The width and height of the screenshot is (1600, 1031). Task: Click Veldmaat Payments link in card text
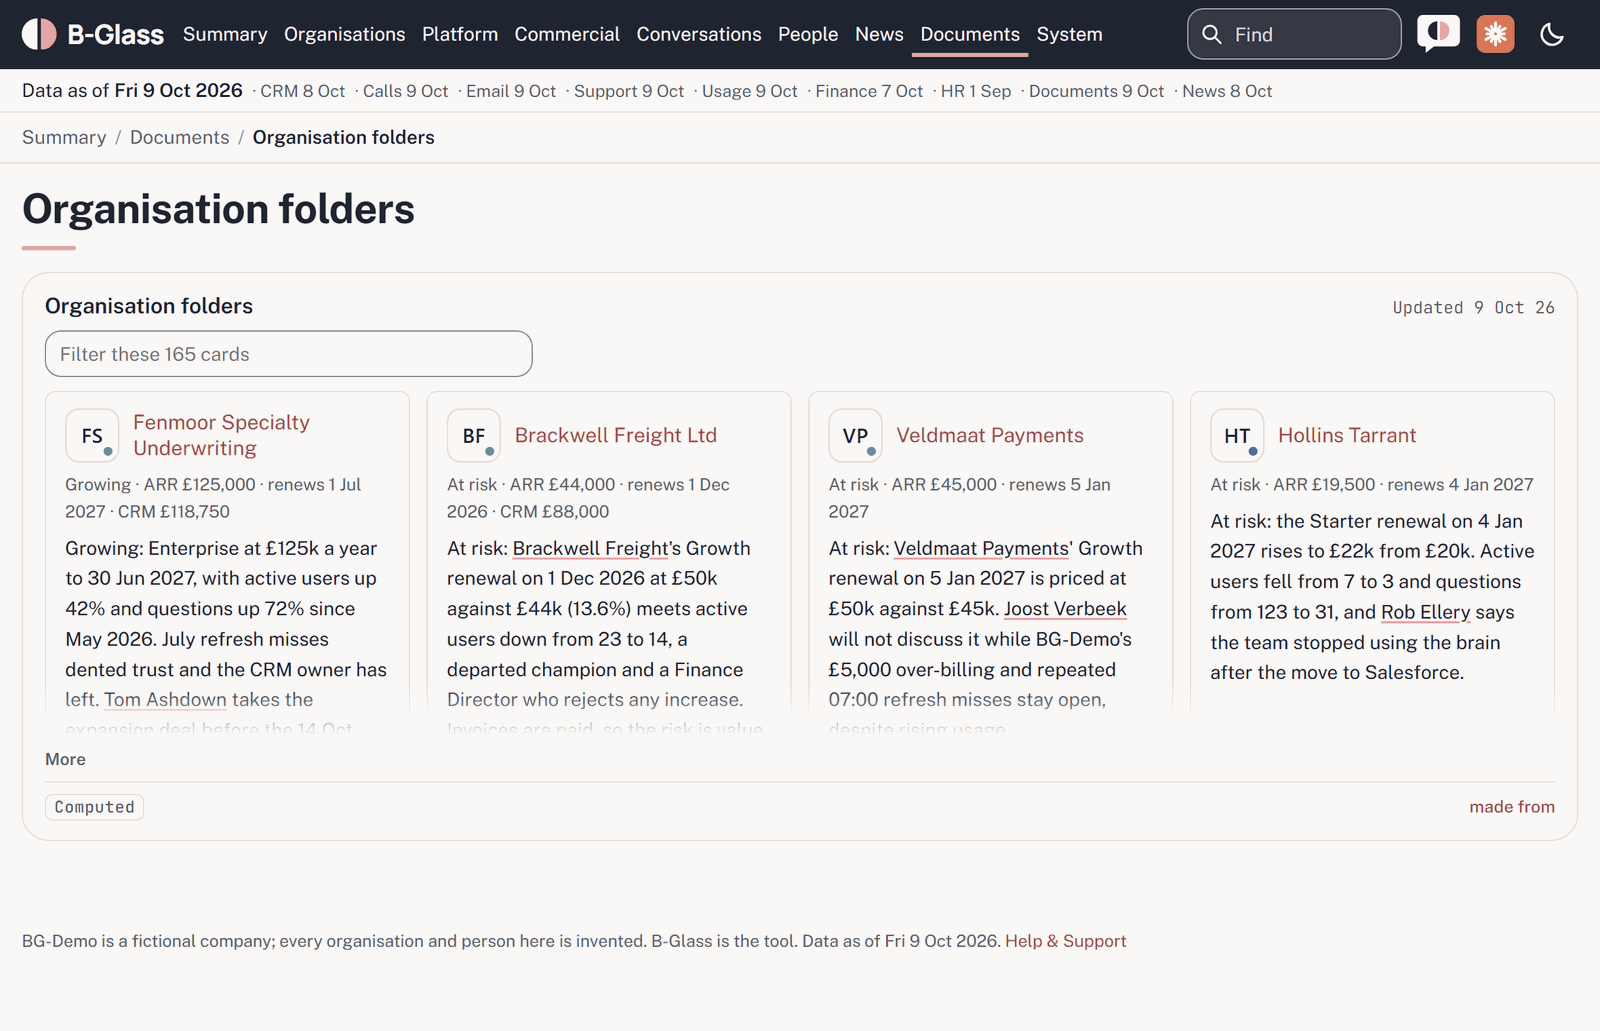click(x=981, y=548)
